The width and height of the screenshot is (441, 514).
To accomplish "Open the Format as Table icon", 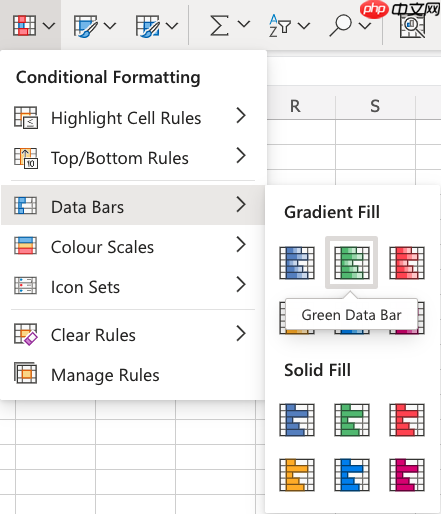I will 85,25.
